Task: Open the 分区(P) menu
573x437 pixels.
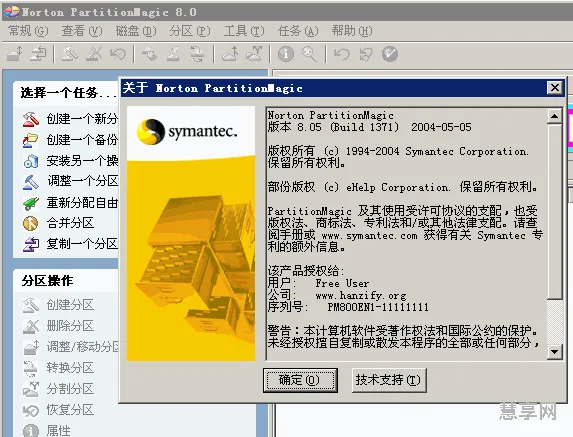Action: point(190,31)
